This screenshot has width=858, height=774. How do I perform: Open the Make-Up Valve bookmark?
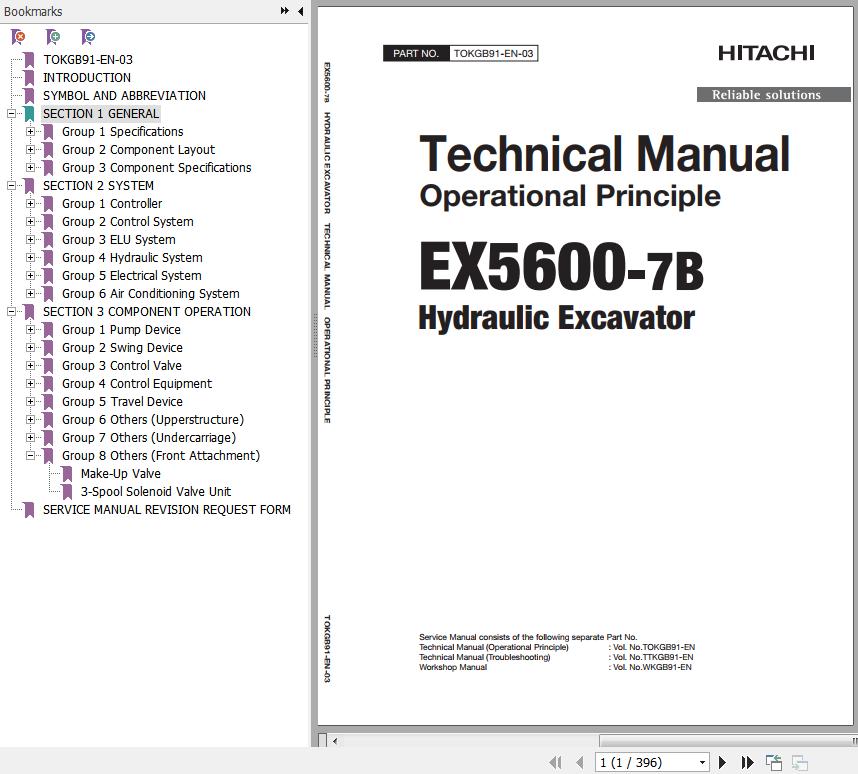pyautogui.click(x=120, y=474)
